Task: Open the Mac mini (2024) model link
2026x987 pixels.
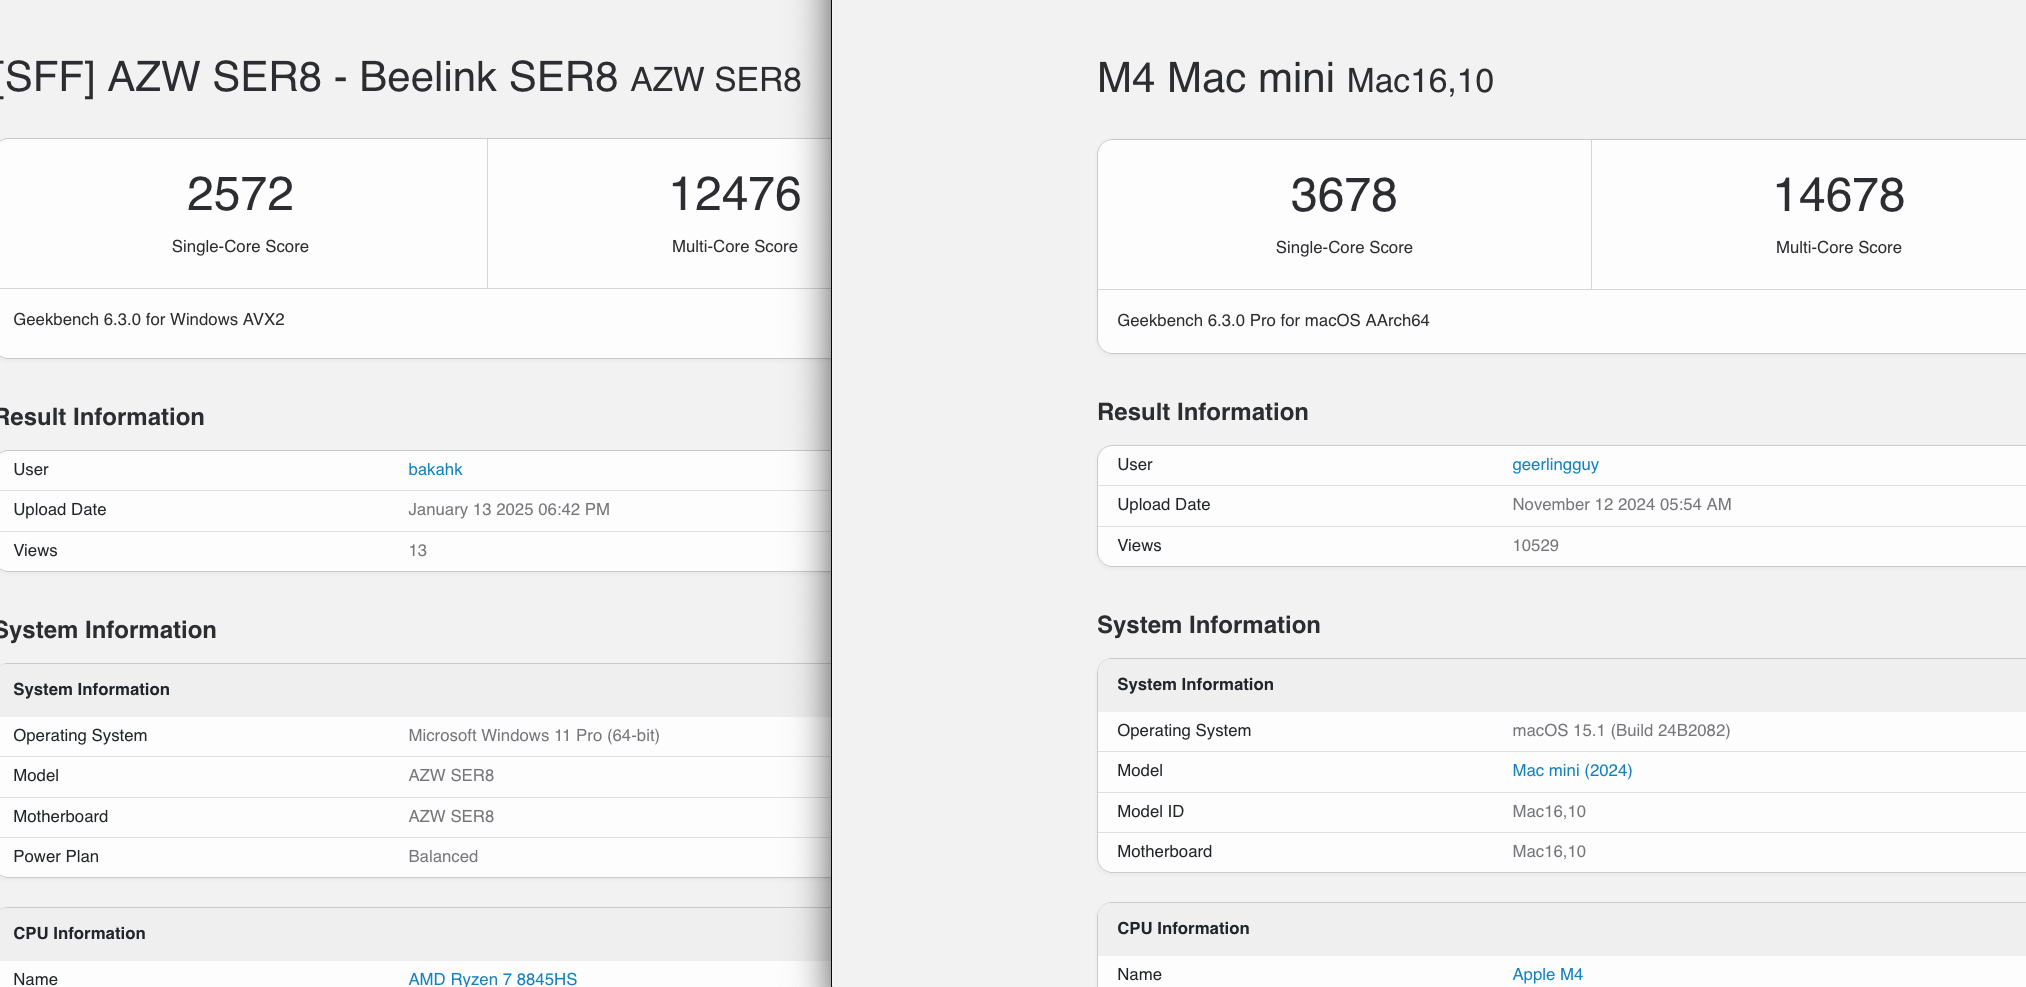Action: click(1572, 770)
